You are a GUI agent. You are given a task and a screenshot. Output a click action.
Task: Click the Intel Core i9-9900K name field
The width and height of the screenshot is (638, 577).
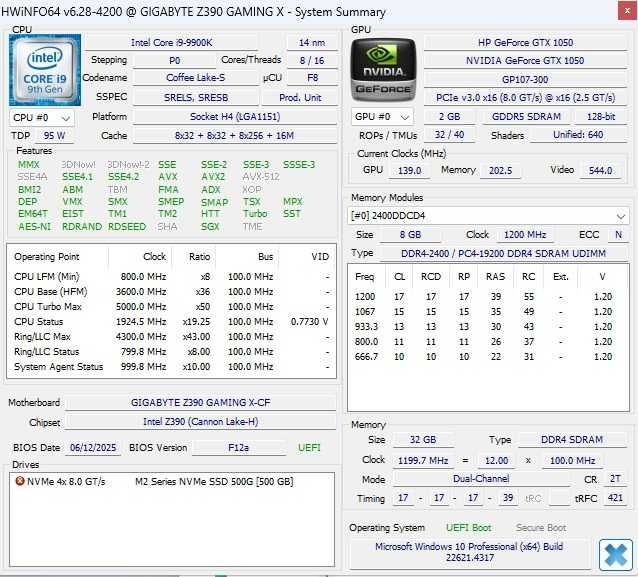(x=171, y=42)
